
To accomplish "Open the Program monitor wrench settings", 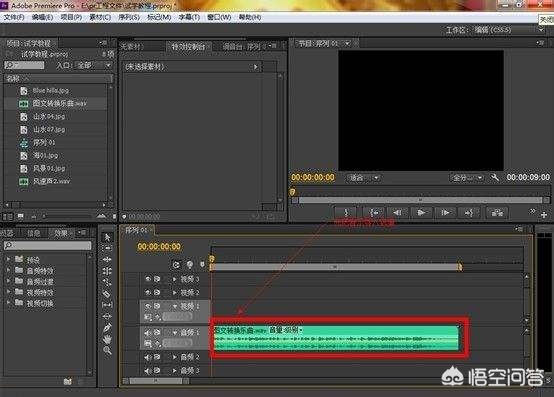I will click(x=495, y=177).
